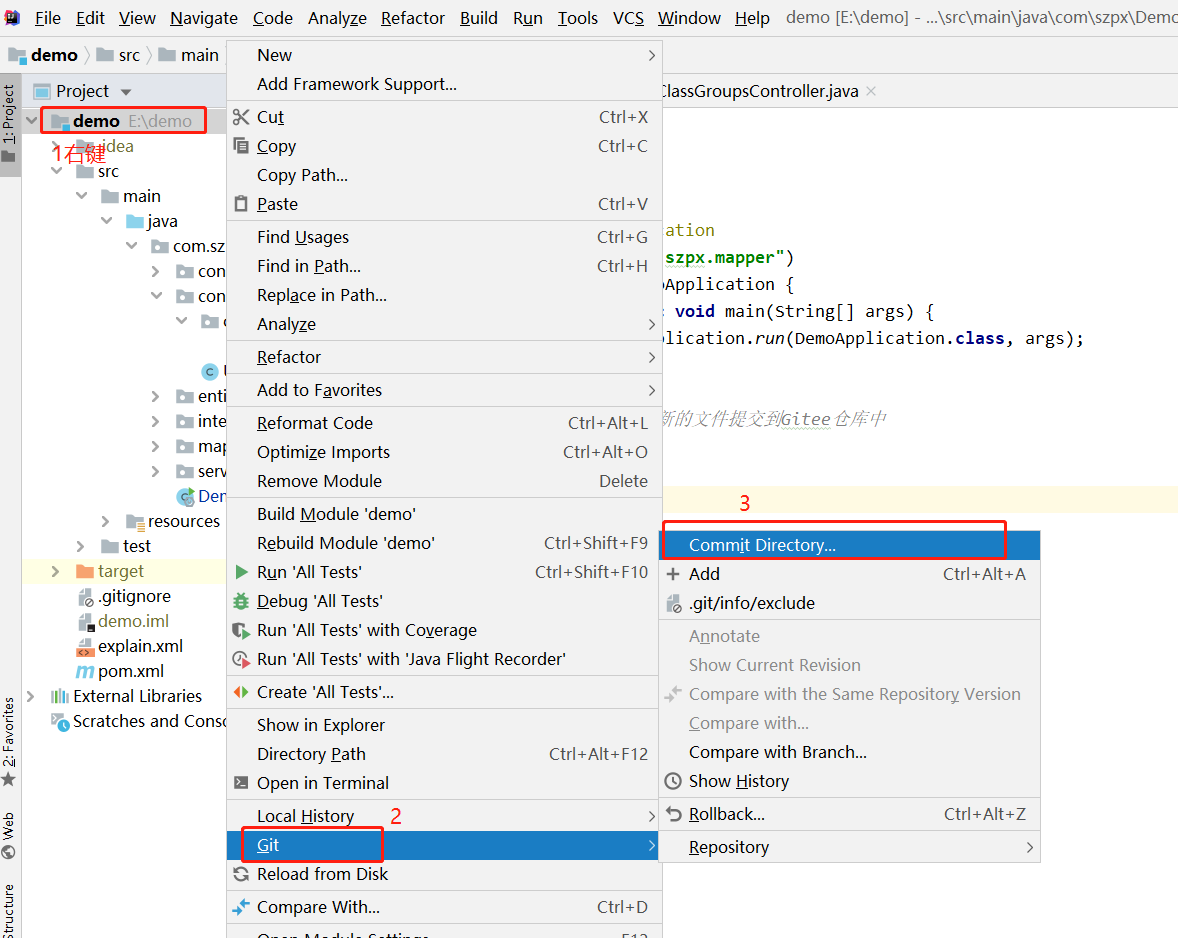1178x938 pixels.
Task: Choose Compare with Branch...
Action: tap(850, 753)
